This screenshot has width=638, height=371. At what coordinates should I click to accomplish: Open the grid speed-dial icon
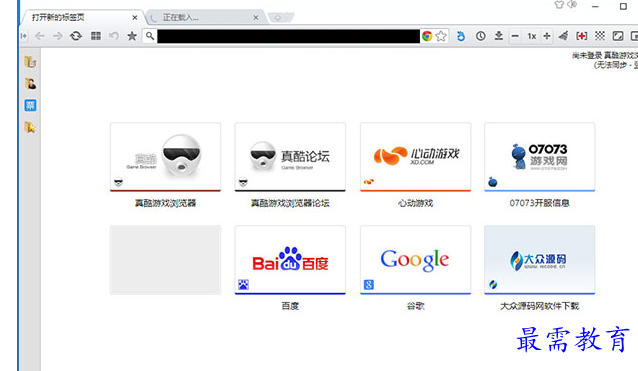(x=96, y=36)
